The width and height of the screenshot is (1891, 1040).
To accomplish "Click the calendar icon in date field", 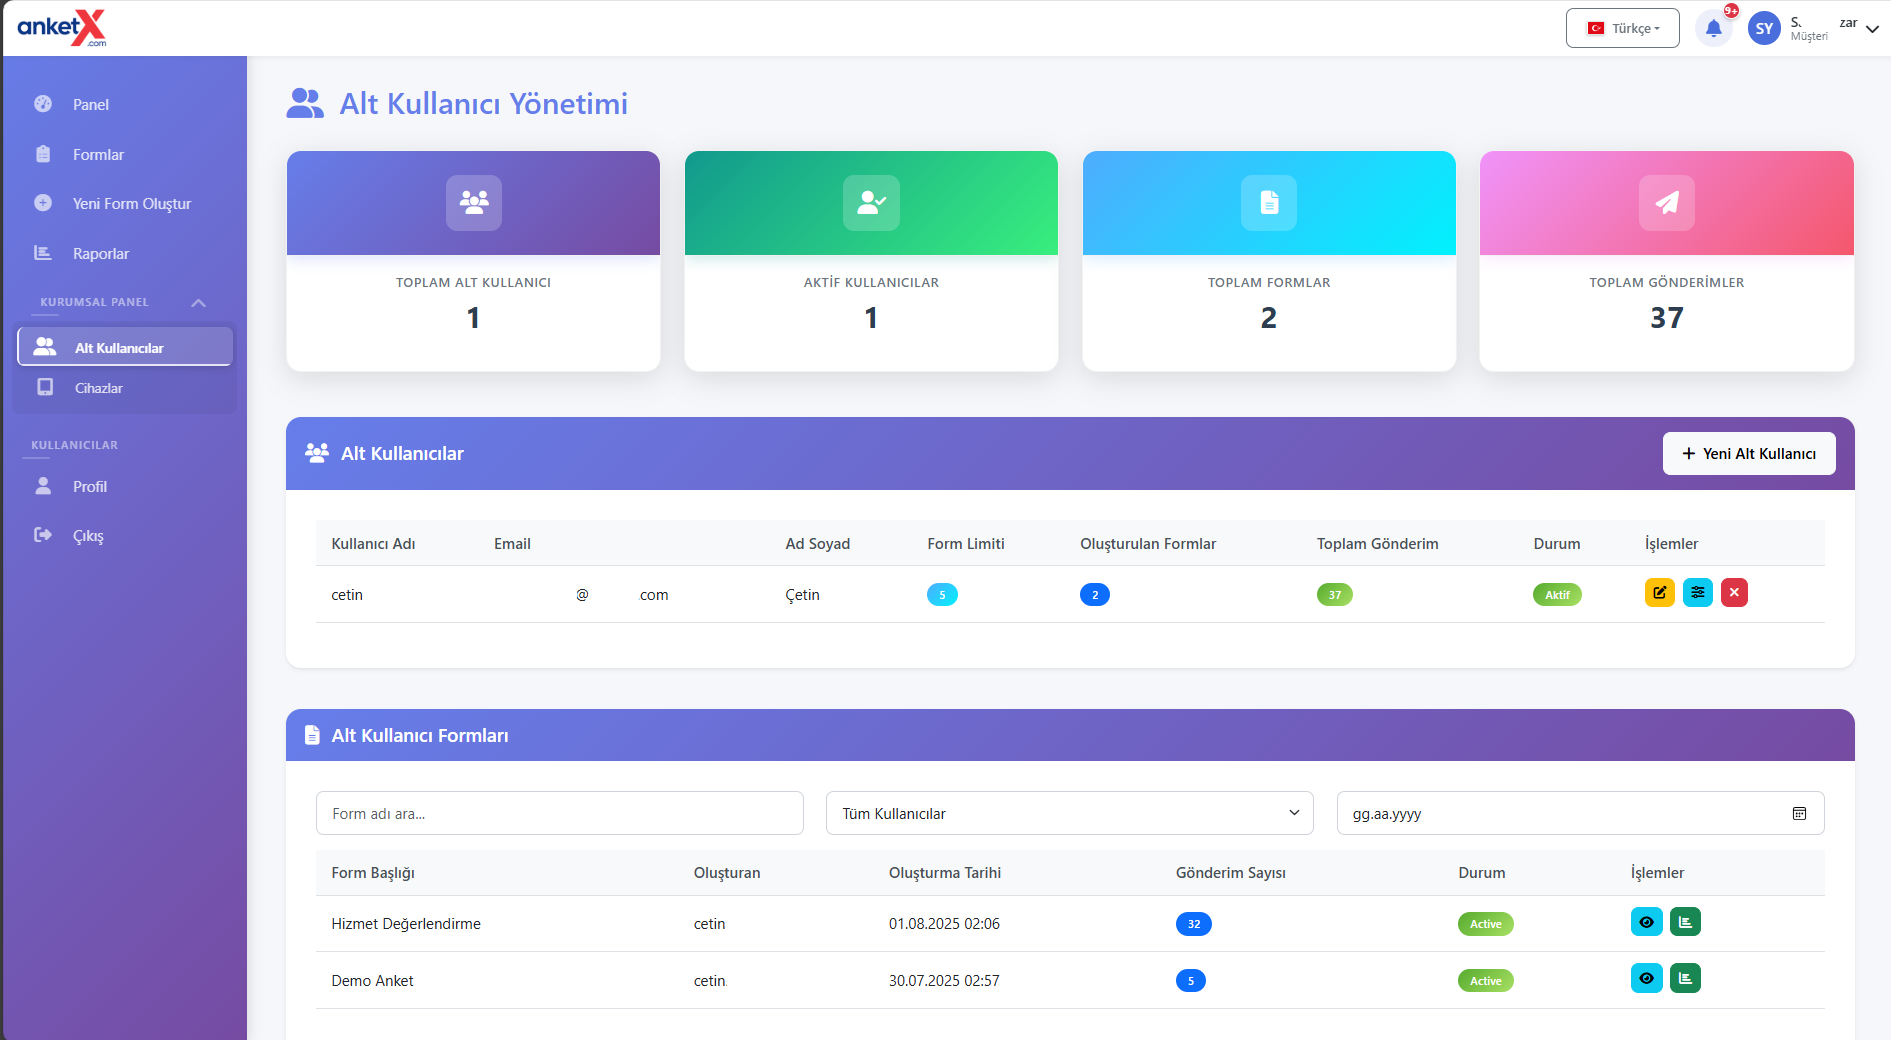I will coord(1799,814).
